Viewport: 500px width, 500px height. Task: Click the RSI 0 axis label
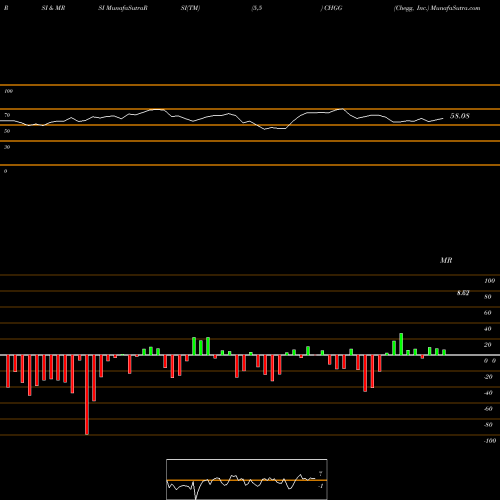(5, 171)
